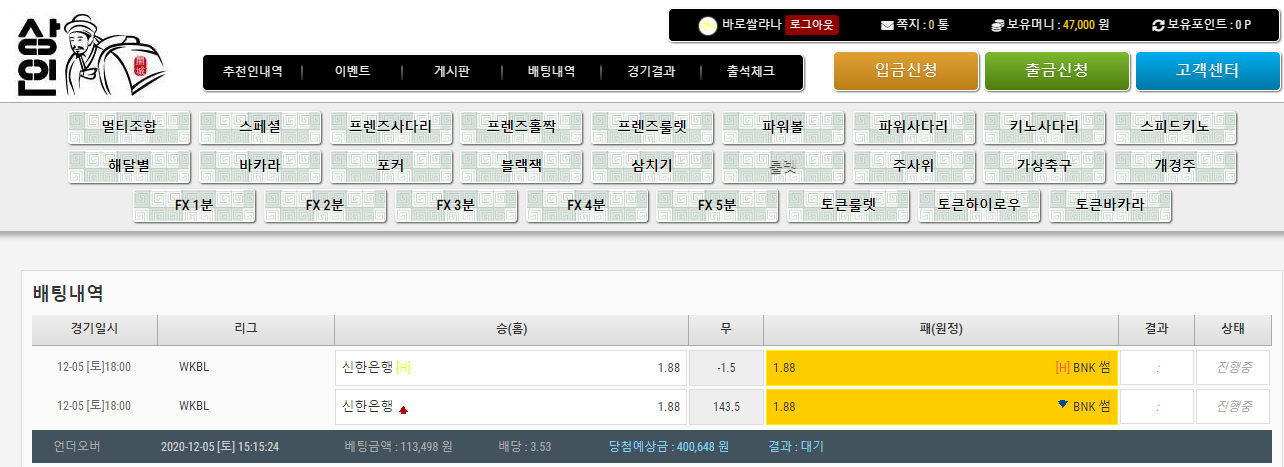1284x467 pixels.
Task: Select the 멀티조합 game category
Action: tap(129, 127)
